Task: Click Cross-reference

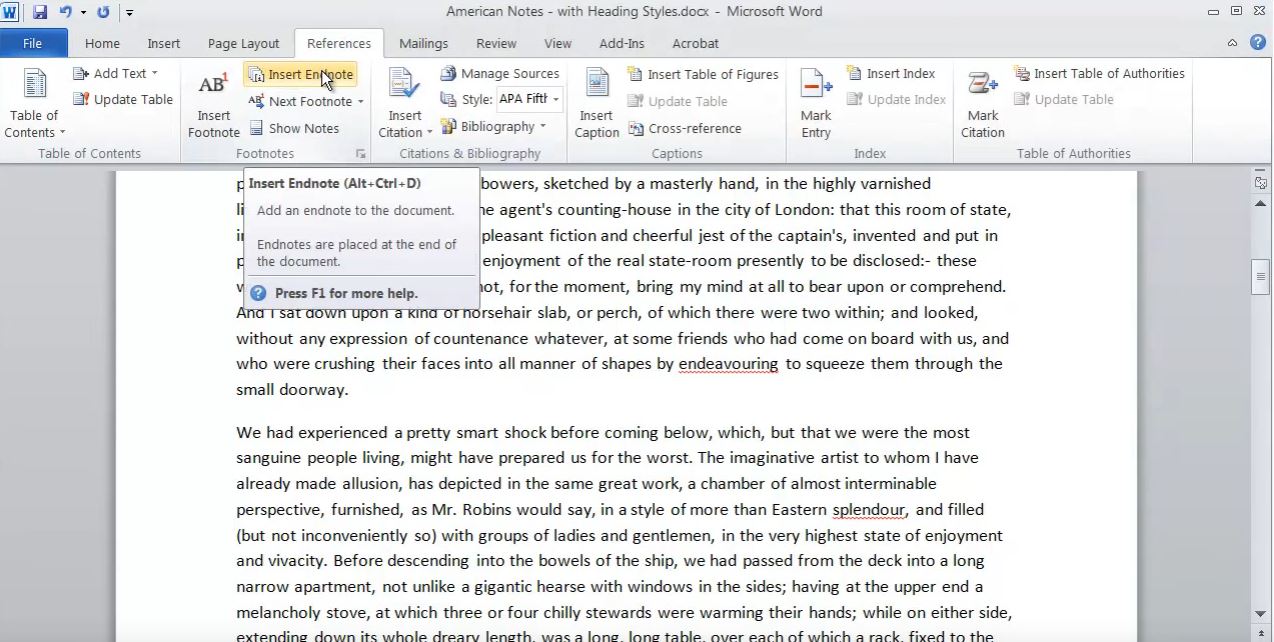Action: pos(685,128)
